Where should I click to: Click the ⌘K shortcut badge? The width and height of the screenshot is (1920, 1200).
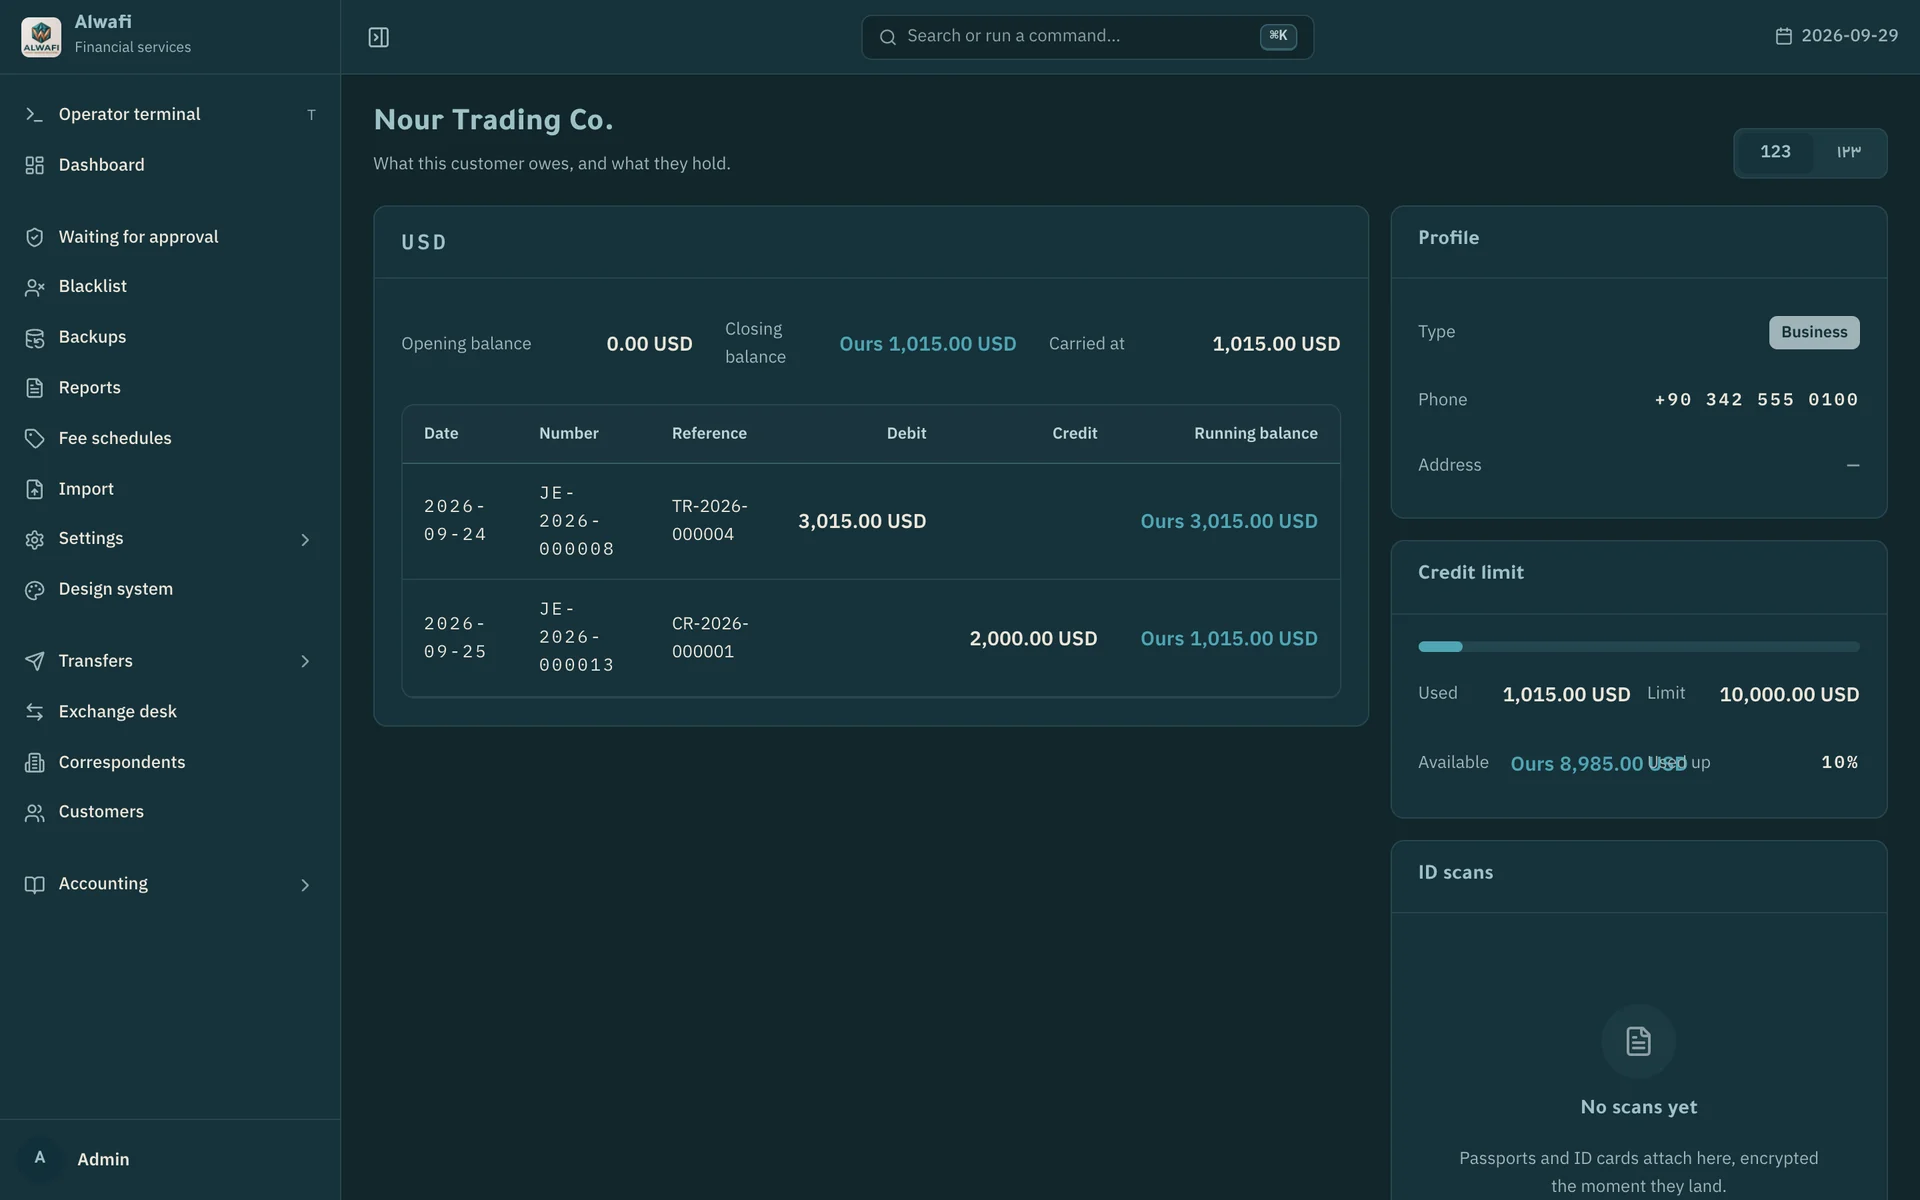(x=1278, y=36)
